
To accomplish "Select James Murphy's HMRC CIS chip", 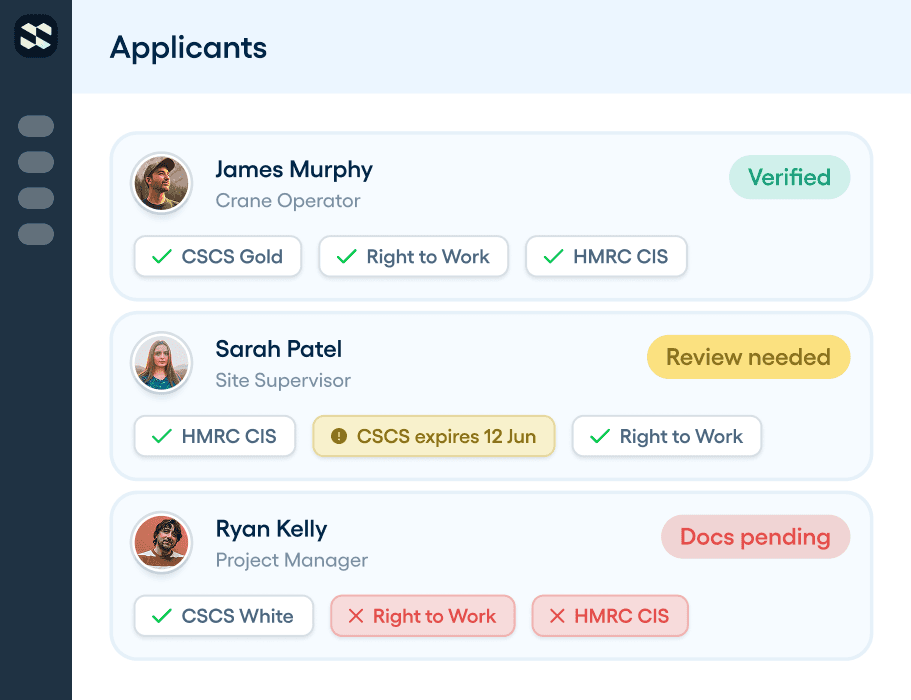I will pyautogui.click(x=606, y=256).
